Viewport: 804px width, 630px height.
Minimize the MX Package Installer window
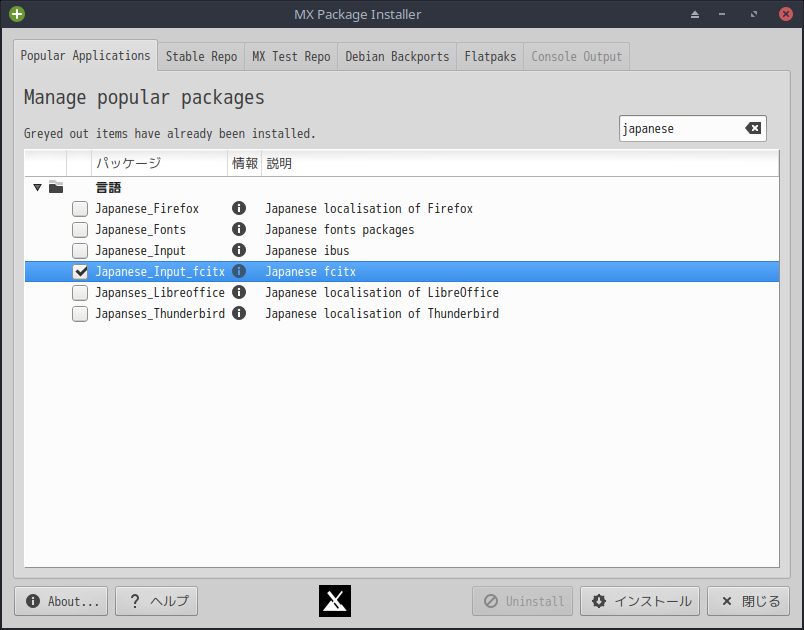click(722, 14)
